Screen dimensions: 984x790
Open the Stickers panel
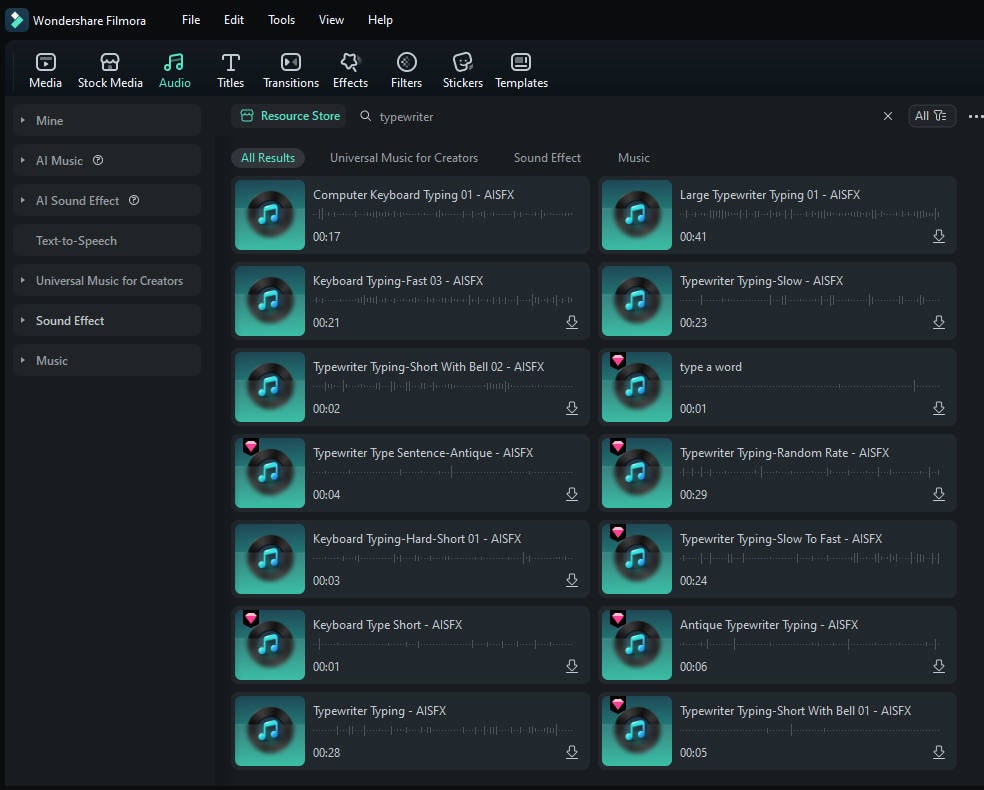point(463,70)
